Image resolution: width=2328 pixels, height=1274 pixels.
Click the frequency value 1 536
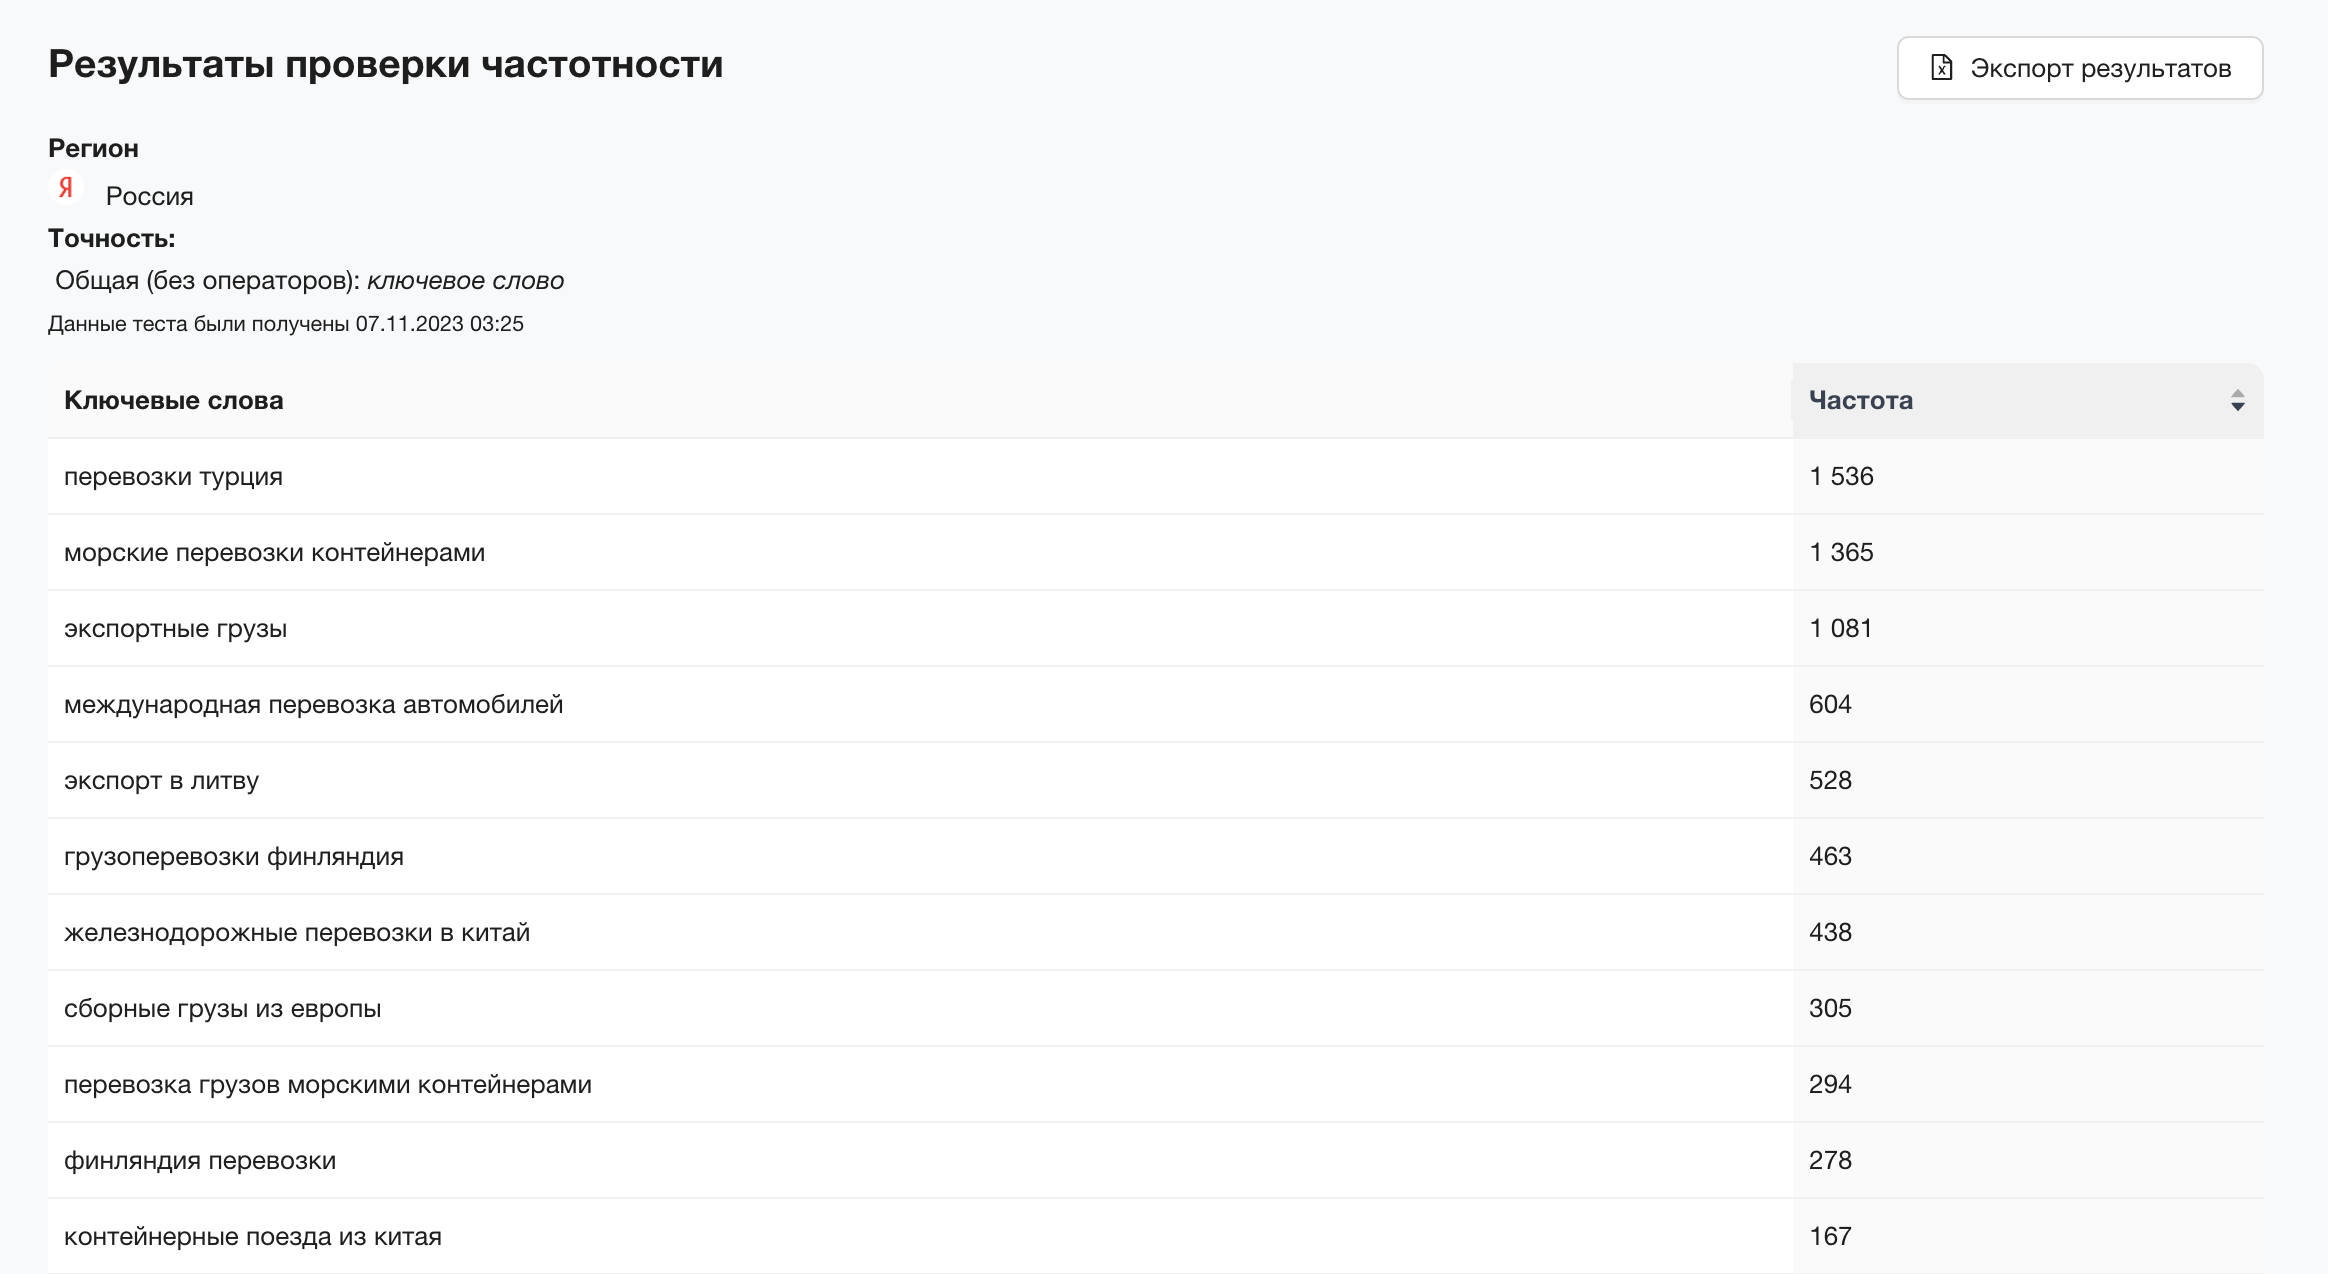[x=1841, y=477]
